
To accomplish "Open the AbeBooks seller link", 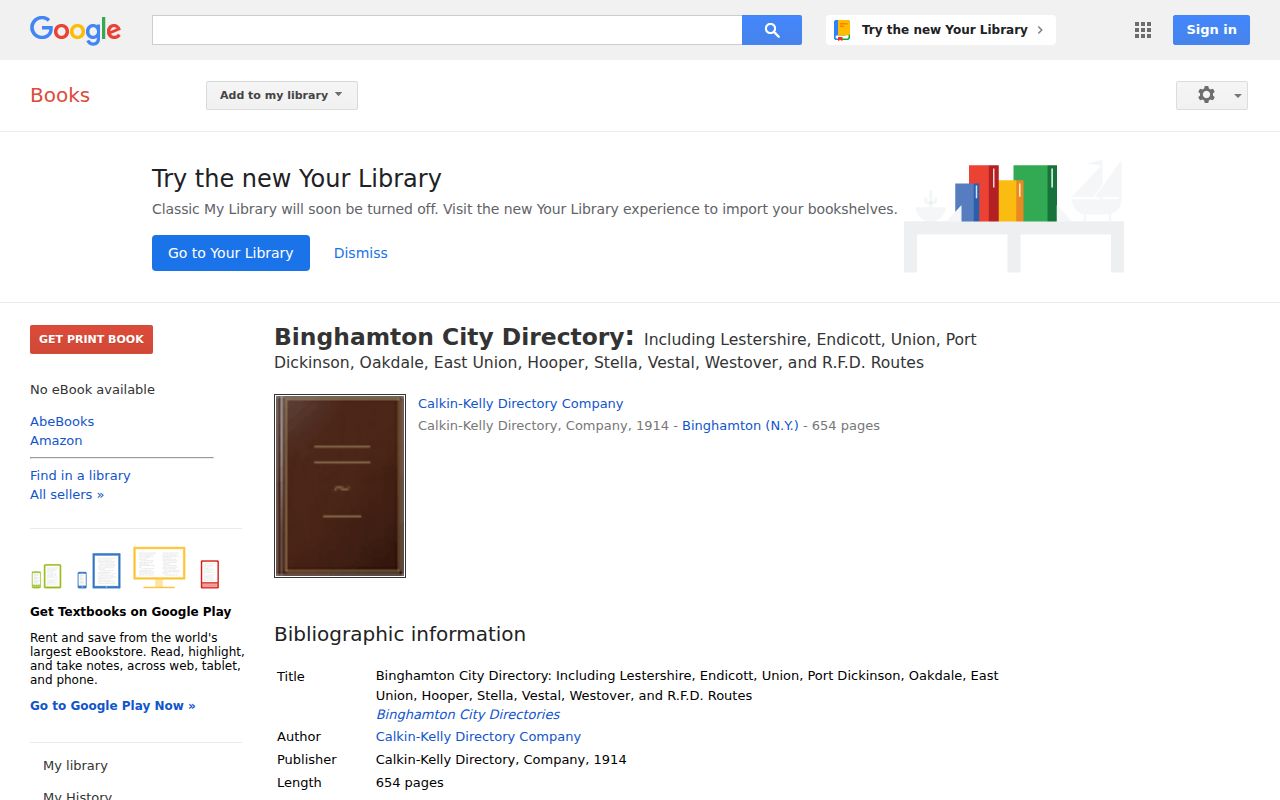I will pos(62,421).
